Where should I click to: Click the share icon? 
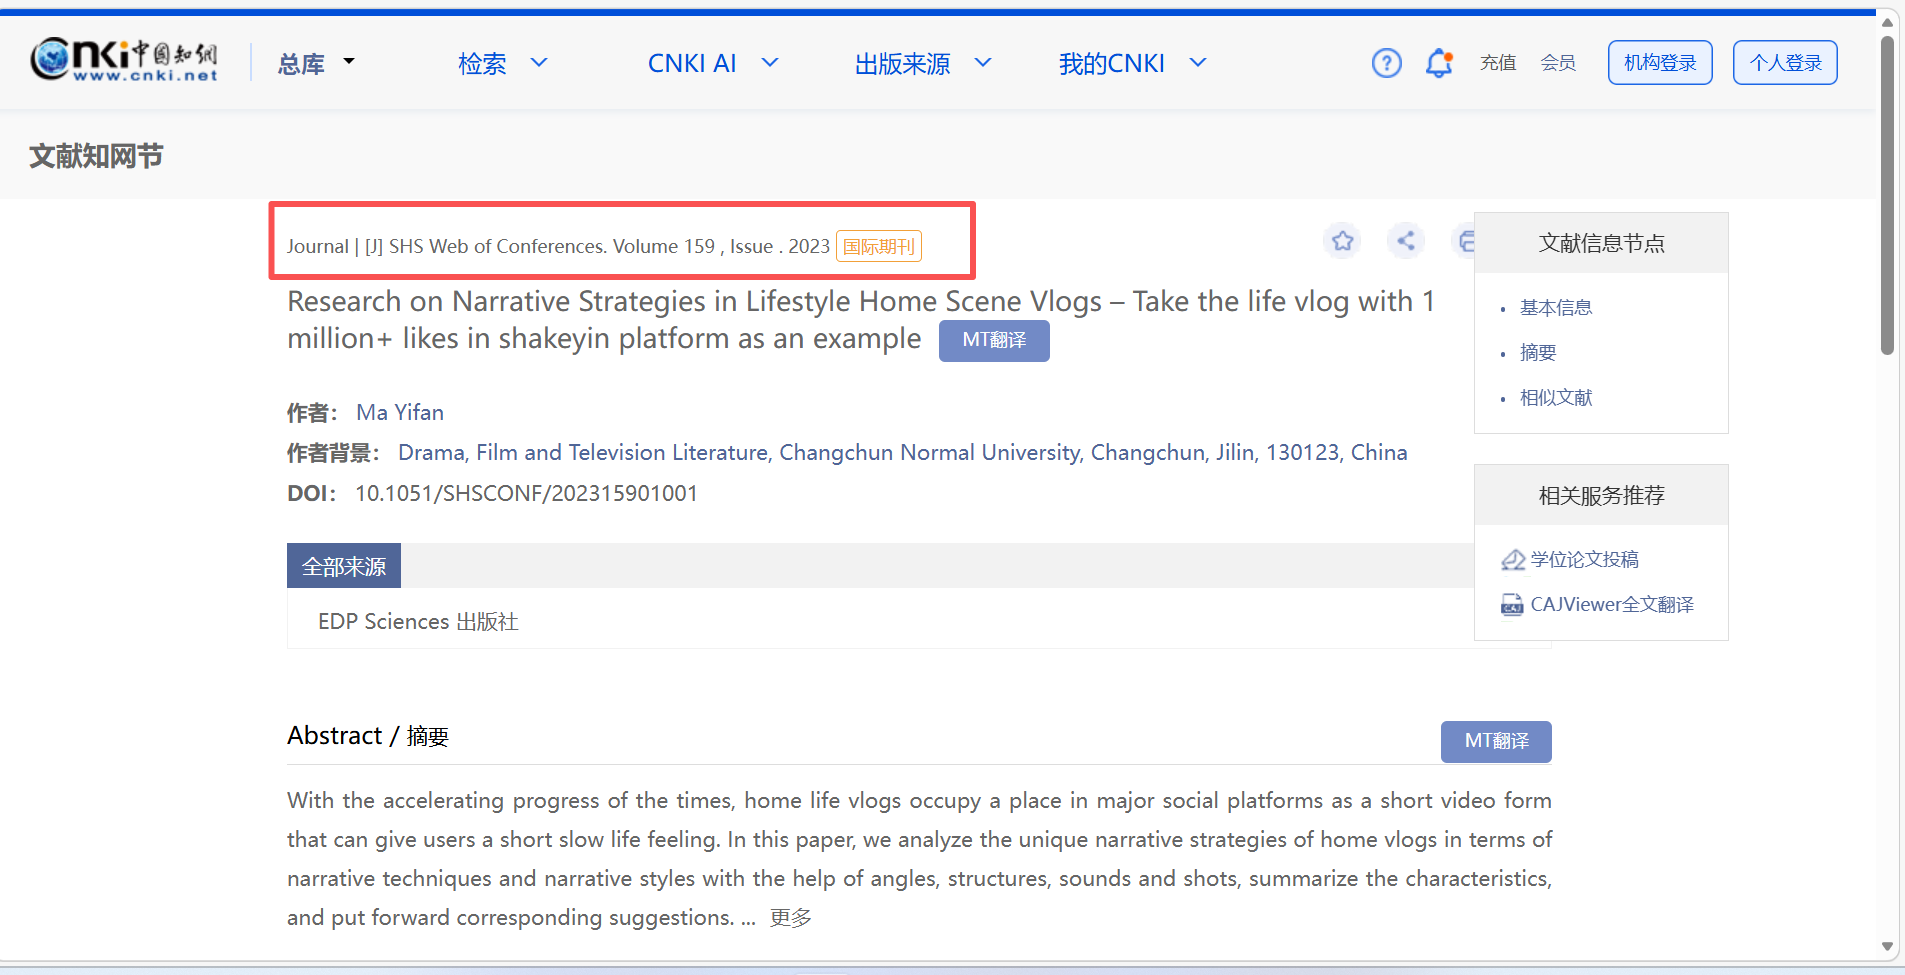[x=1406, y=241]
